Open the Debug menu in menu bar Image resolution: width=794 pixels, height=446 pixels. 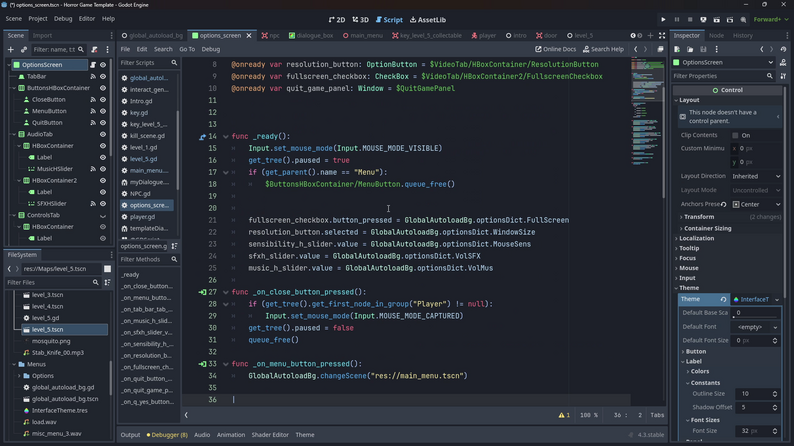tap(63, 19)
